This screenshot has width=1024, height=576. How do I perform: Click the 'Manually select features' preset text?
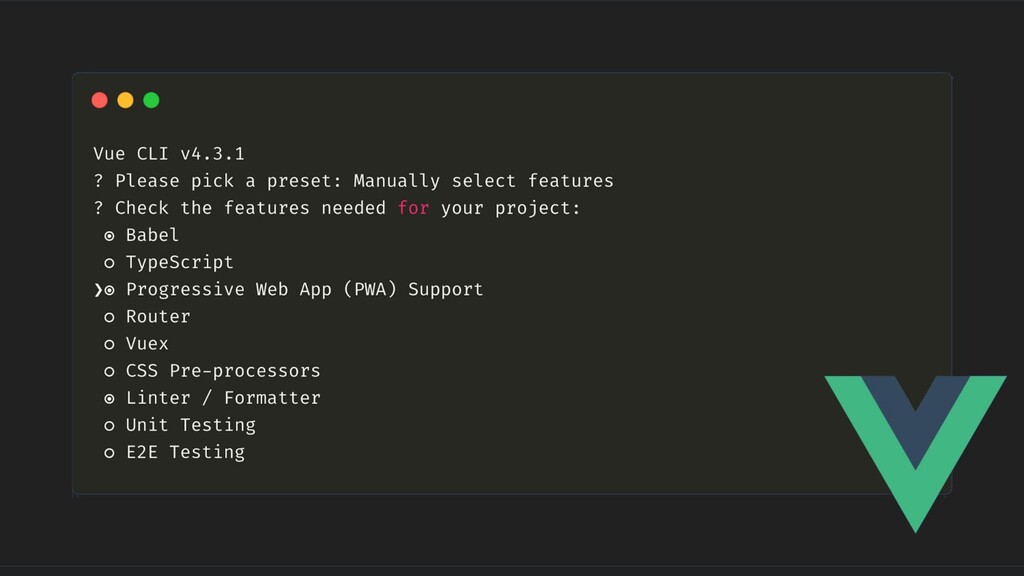(483, 181)
